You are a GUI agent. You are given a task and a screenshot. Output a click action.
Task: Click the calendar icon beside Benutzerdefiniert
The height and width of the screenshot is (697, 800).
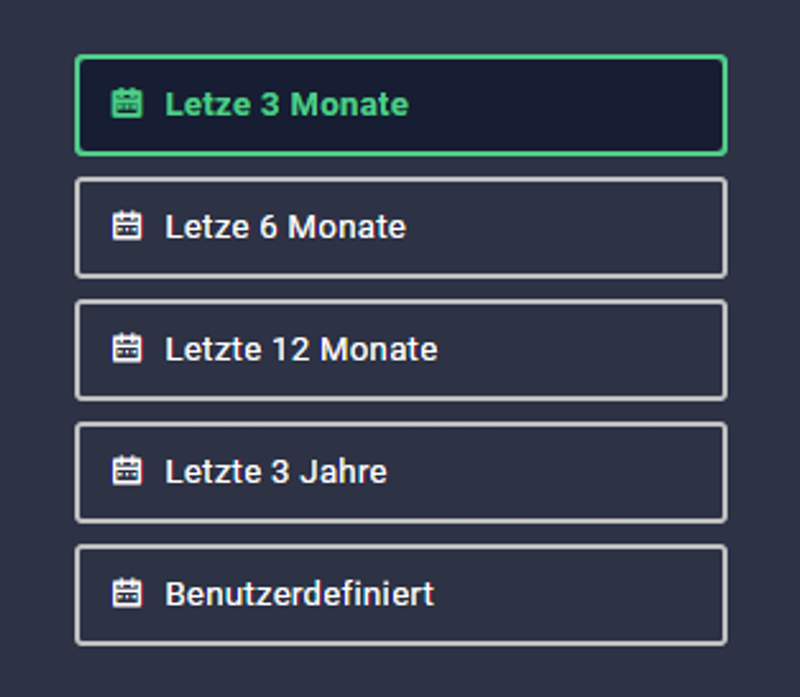[x=127, y=592]
